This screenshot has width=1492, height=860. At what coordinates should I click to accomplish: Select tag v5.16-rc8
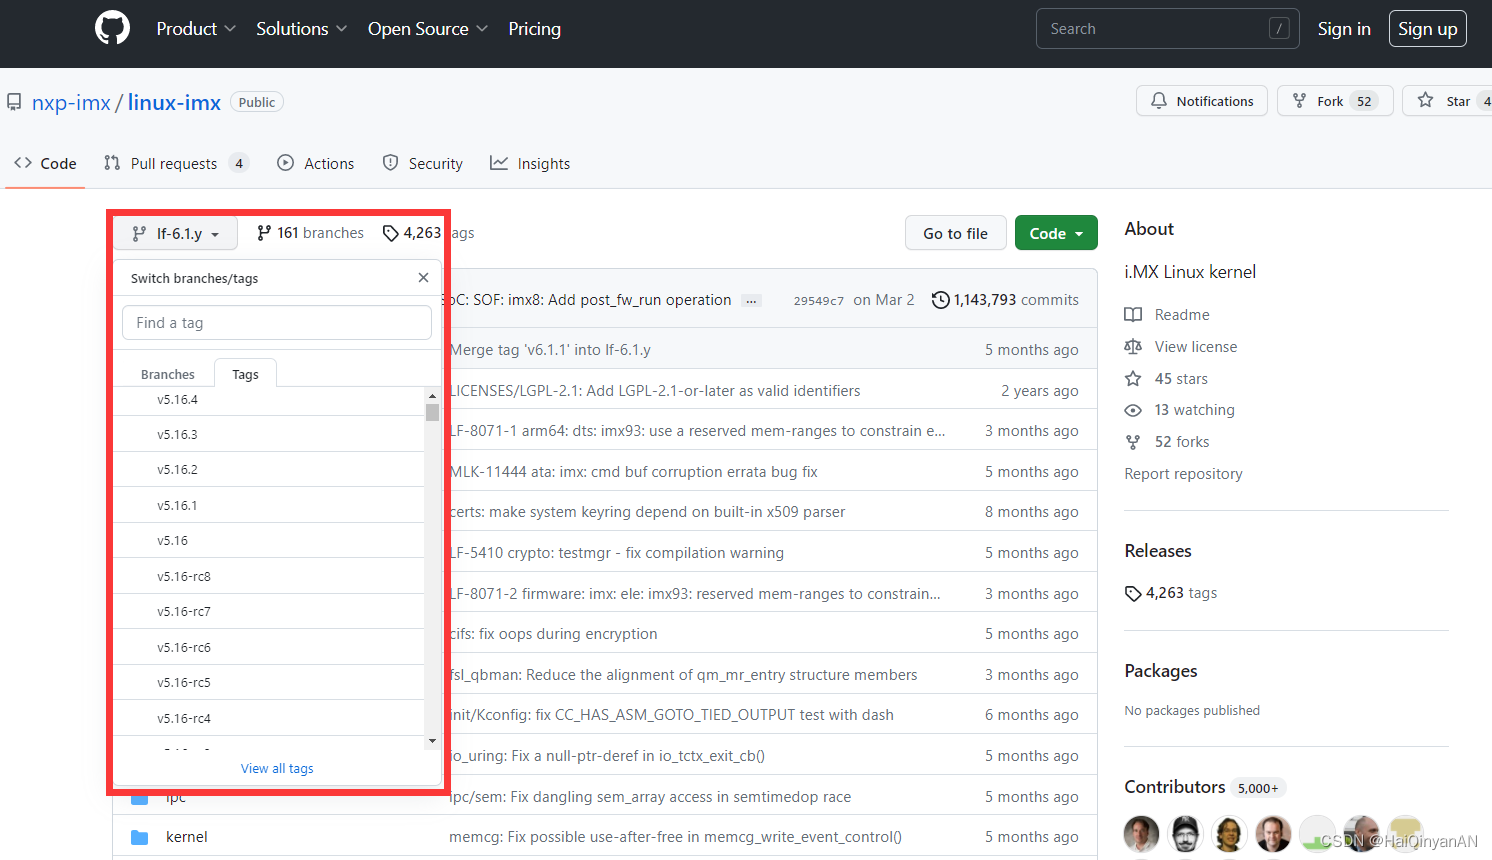(x=269, y=576)
